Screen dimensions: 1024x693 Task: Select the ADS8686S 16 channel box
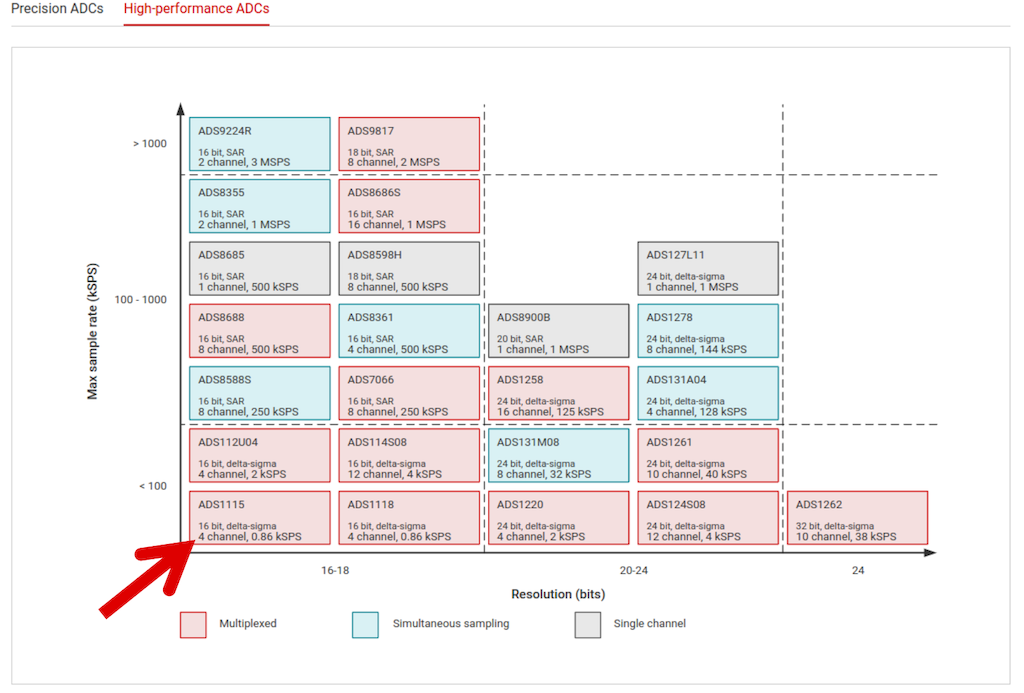[x=409, y=206]
